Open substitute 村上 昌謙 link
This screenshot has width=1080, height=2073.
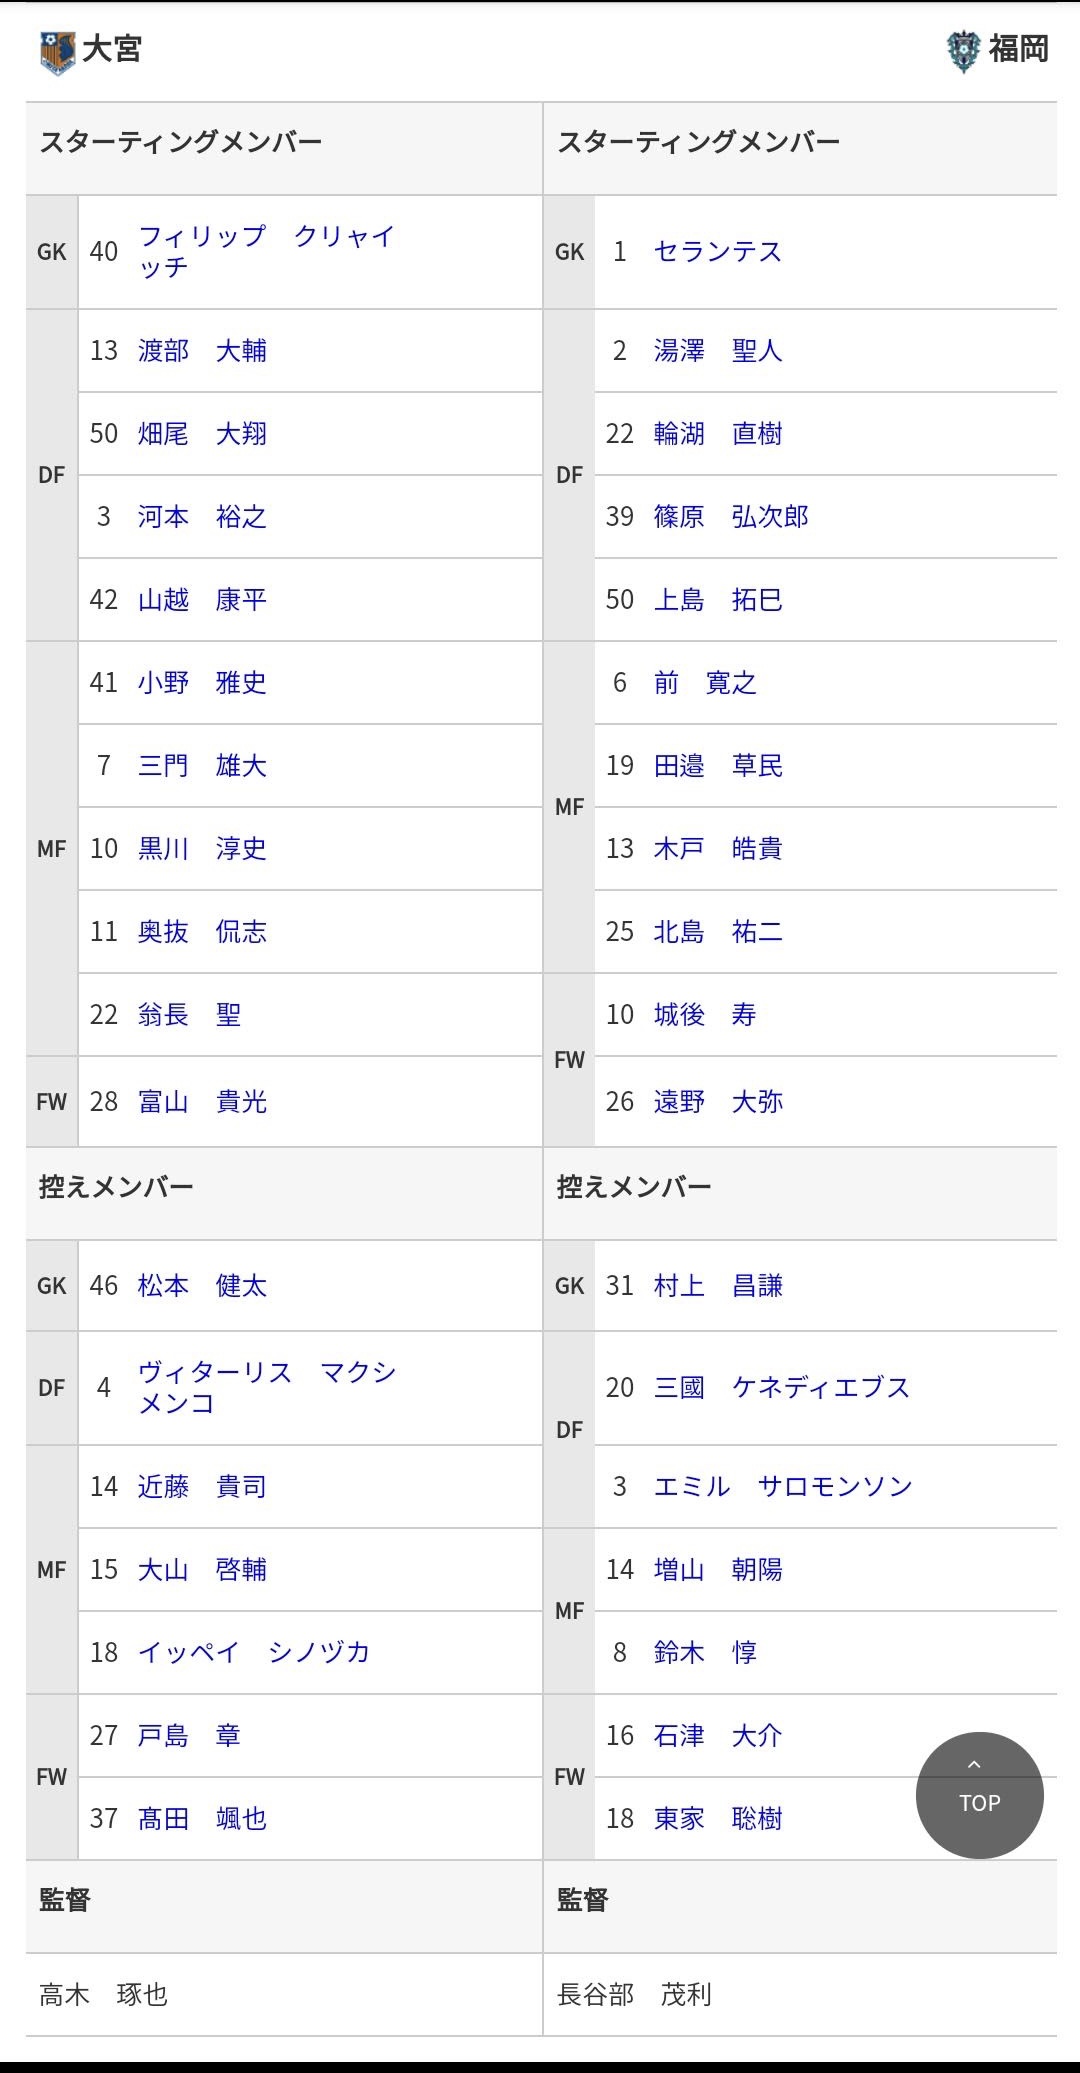pyautogui.click(x=718, y=1286)
